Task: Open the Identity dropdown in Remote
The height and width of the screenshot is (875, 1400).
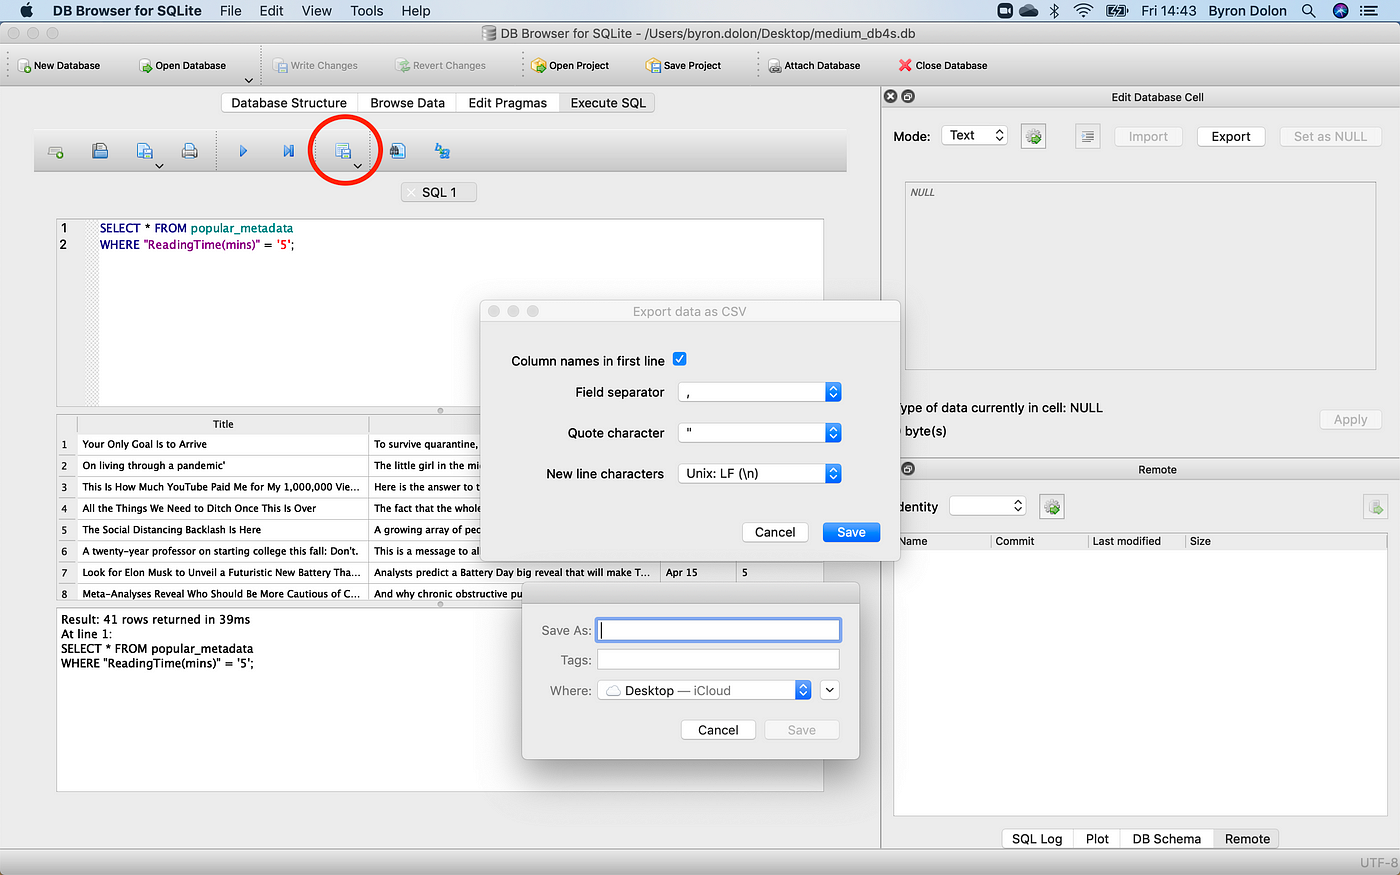Action: pos(987,506)
